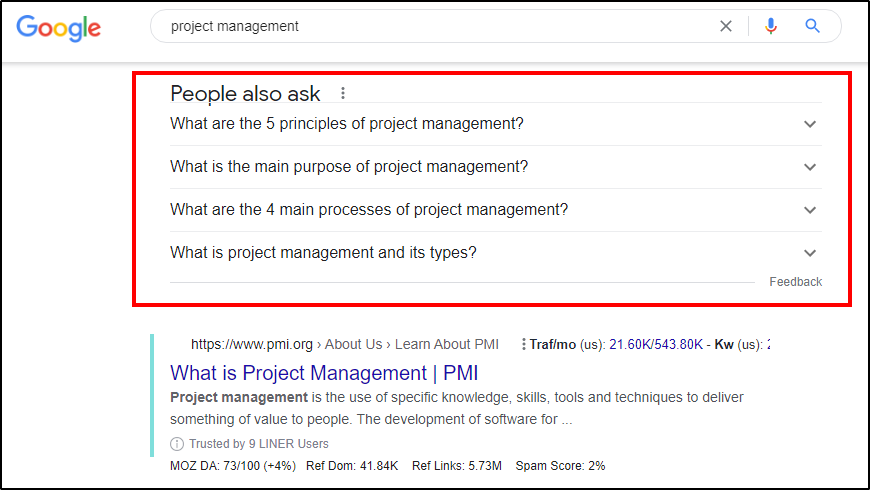
Task: Start voice search with microphone icon
Action: point(770,27)
